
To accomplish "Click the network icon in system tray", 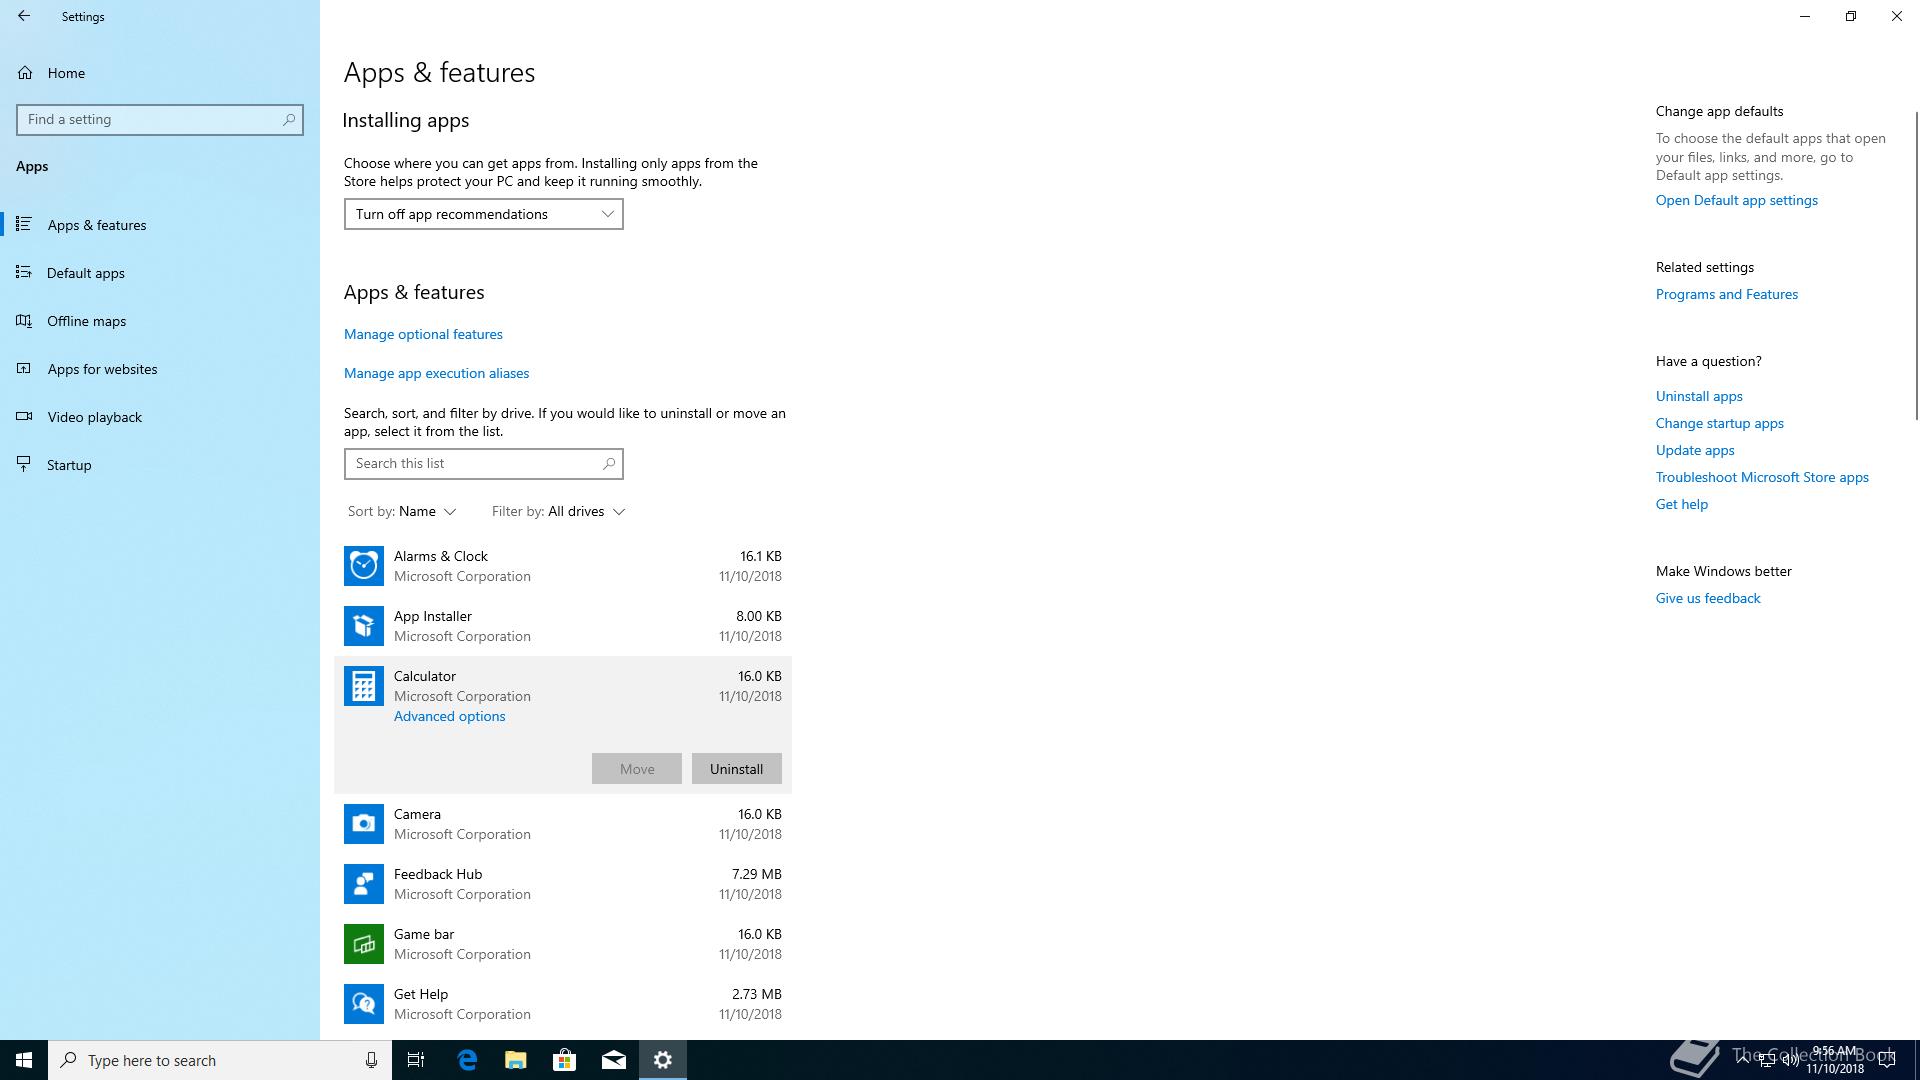I will pyautogui.click(x=1767, y=1061).
